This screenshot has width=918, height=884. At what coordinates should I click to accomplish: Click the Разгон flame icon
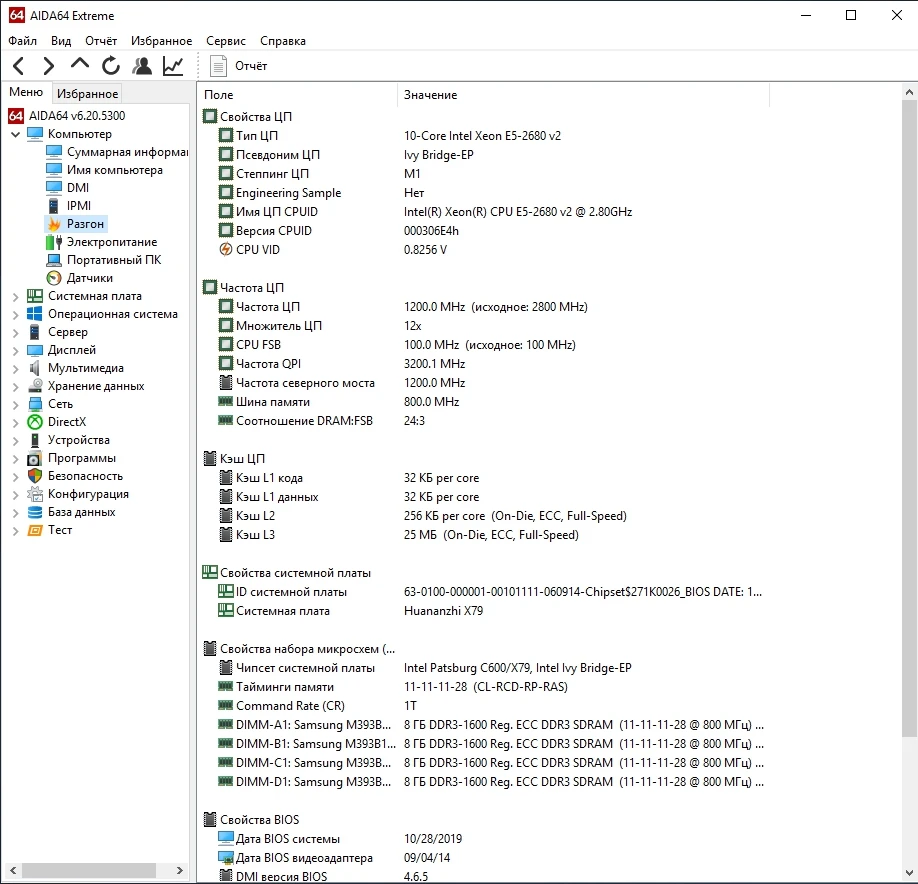pos(54,224)
